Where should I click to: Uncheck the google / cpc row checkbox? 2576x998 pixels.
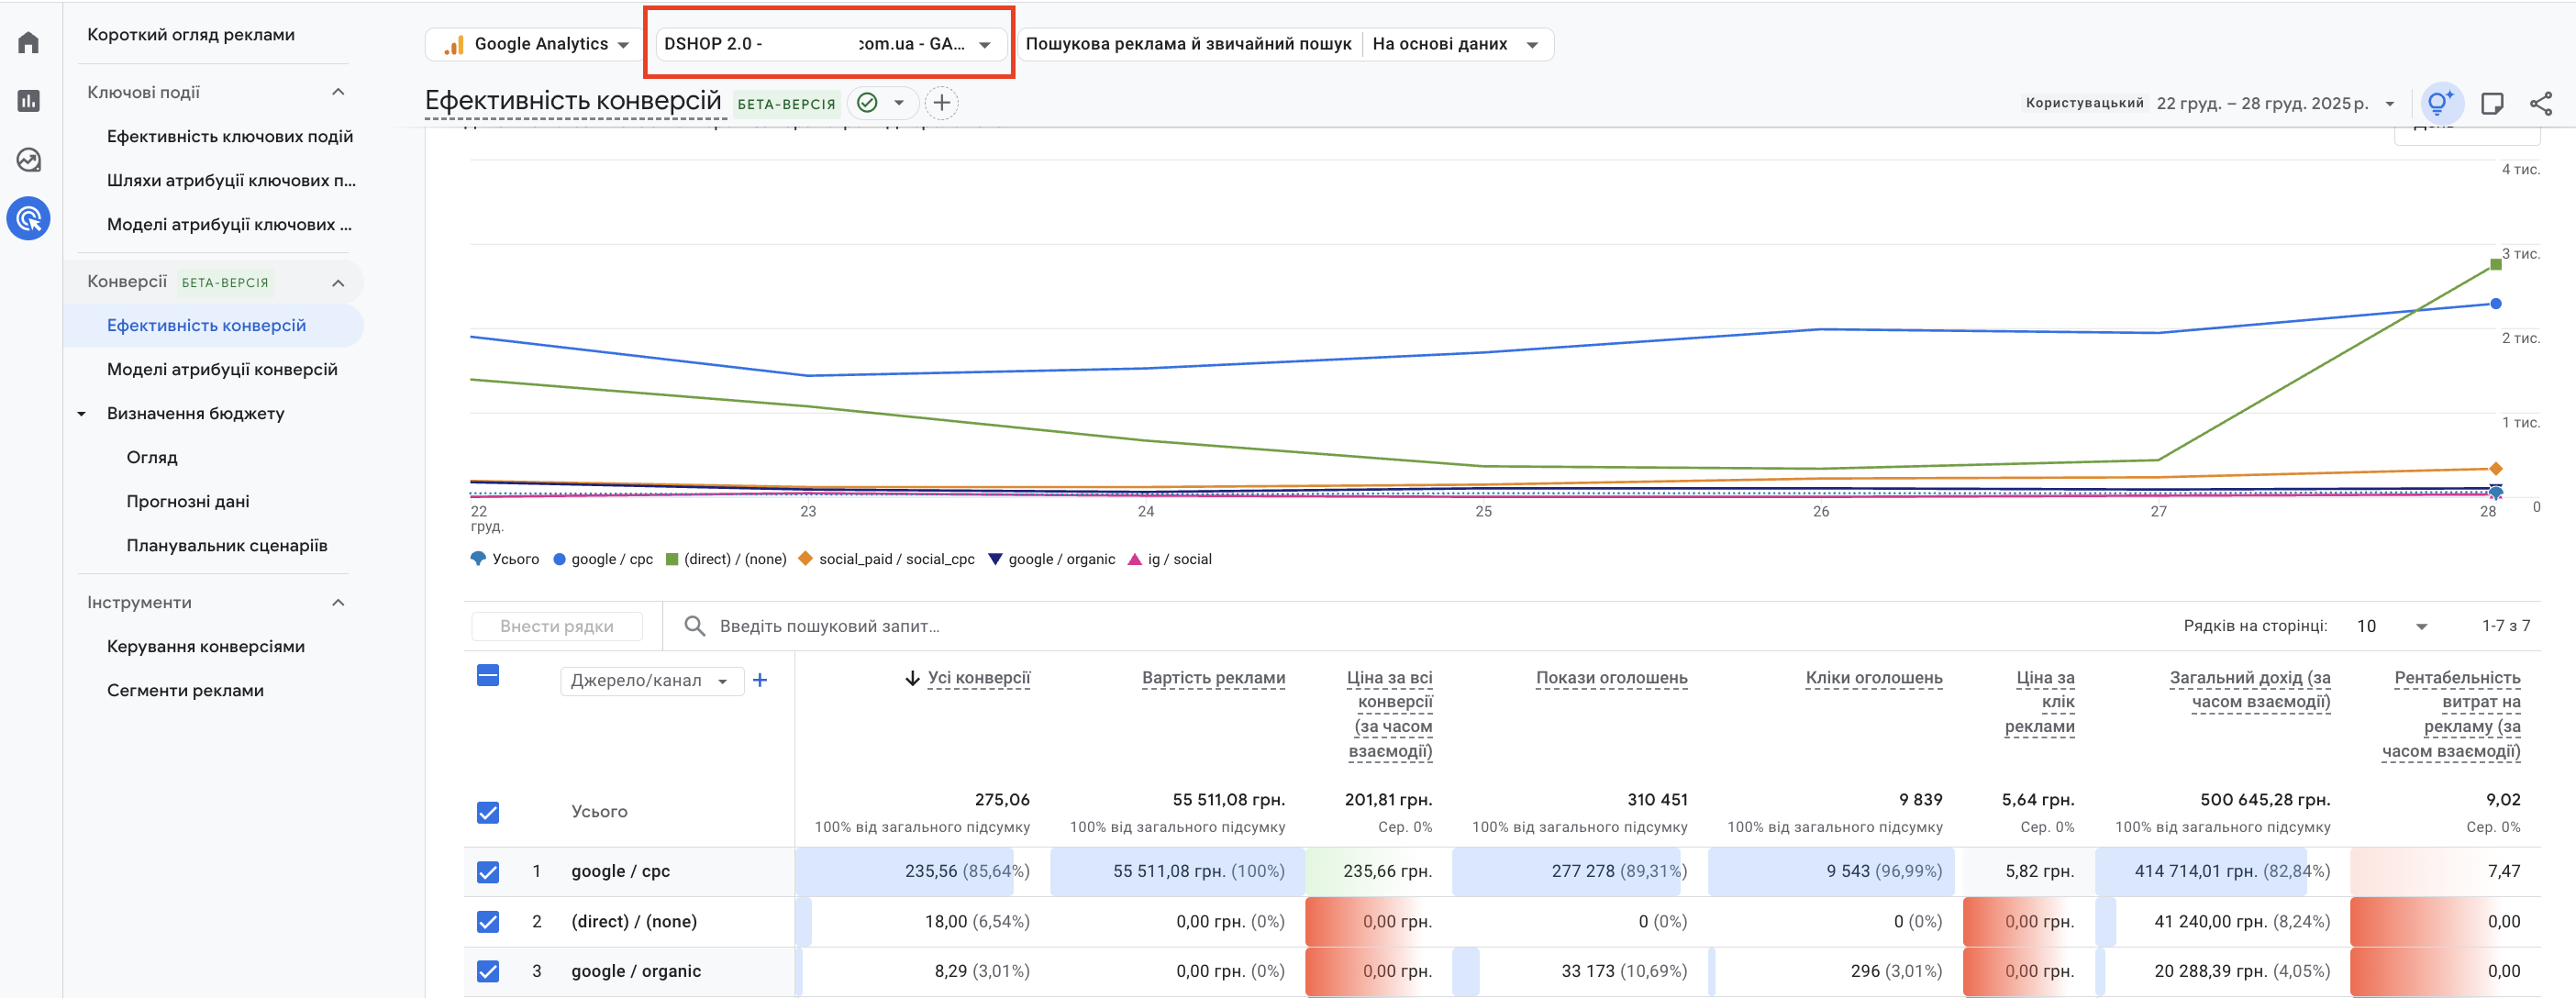488,872
